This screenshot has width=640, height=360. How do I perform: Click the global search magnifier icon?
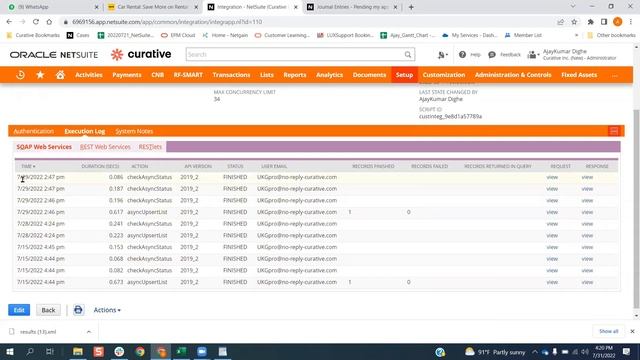pos(408,54)
